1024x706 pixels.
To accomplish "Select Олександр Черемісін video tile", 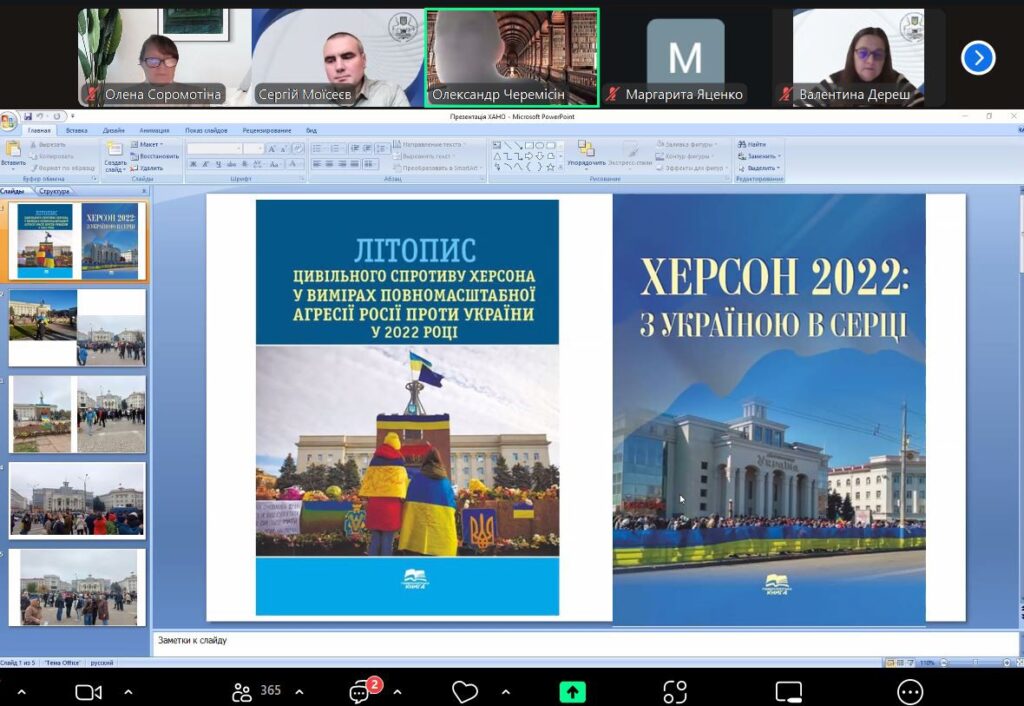I will (512, 57).
